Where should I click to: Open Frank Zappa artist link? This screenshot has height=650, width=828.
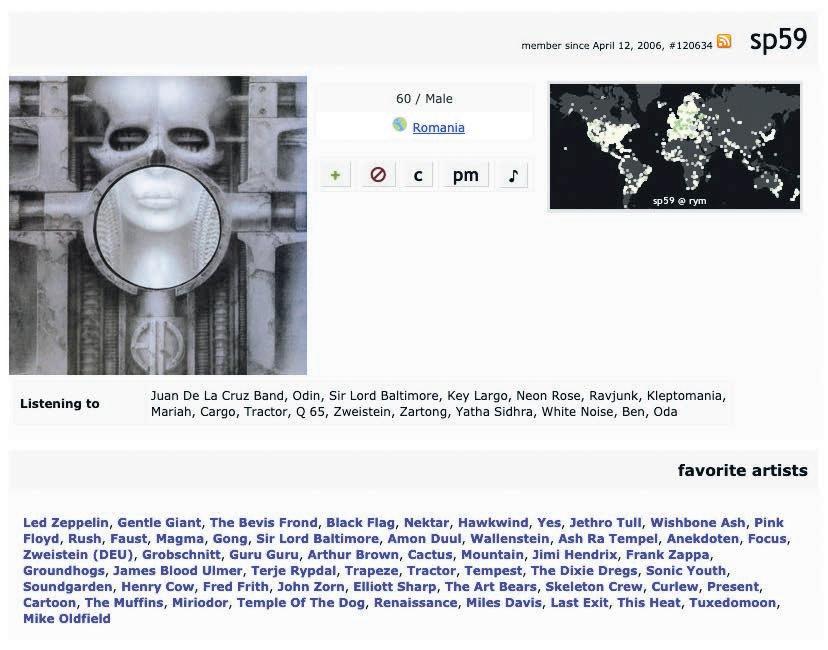(667, 555)
